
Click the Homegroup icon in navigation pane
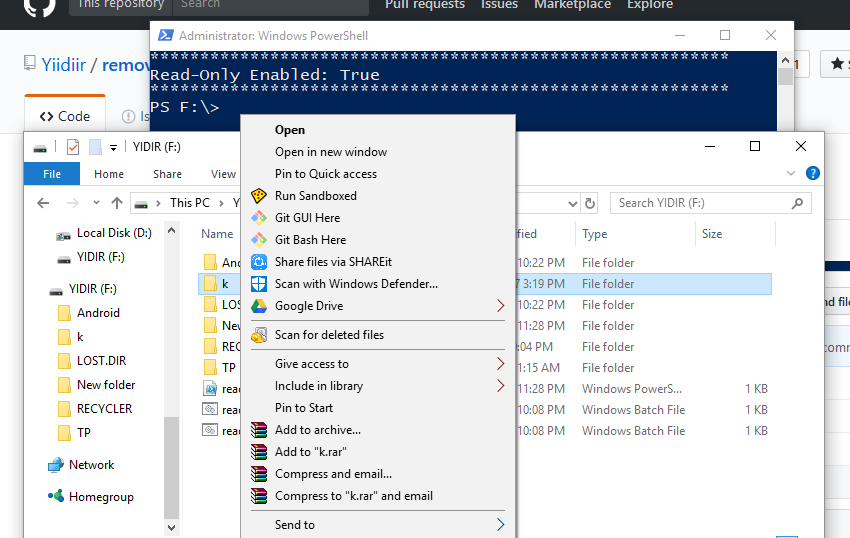(x=55, y=496)
